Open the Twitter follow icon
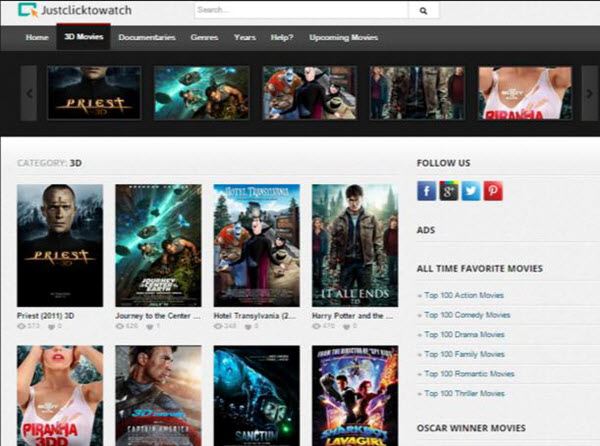Viewport: 600px width, 446px height. coord(471,190)
